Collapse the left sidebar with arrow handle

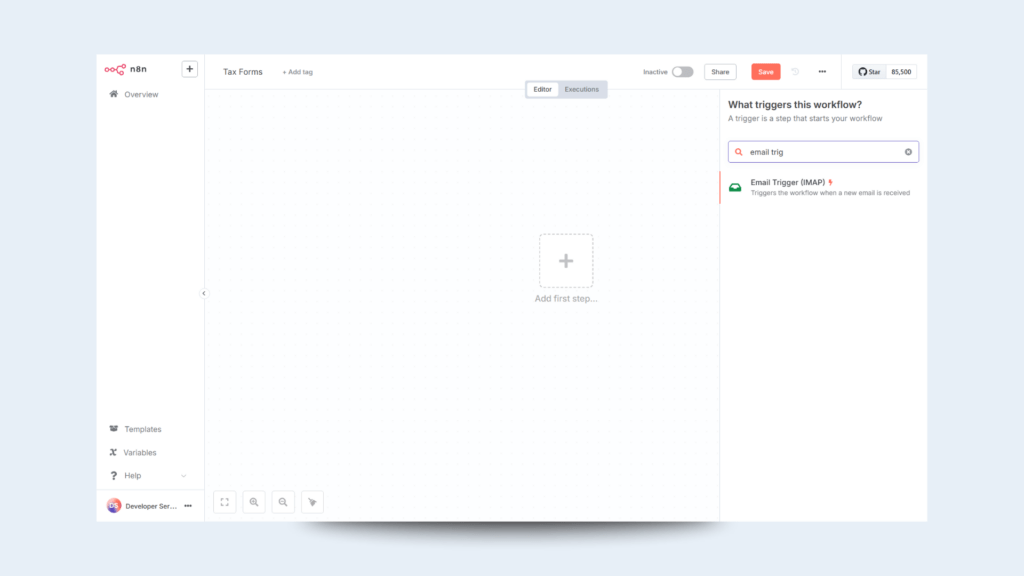tap(204, 293)
